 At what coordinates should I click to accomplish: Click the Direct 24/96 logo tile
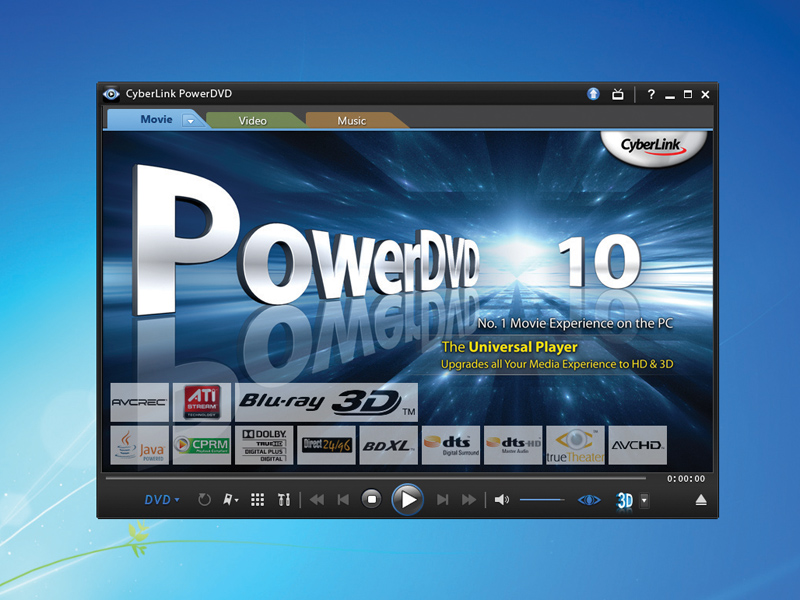click(x=327, y=445)
